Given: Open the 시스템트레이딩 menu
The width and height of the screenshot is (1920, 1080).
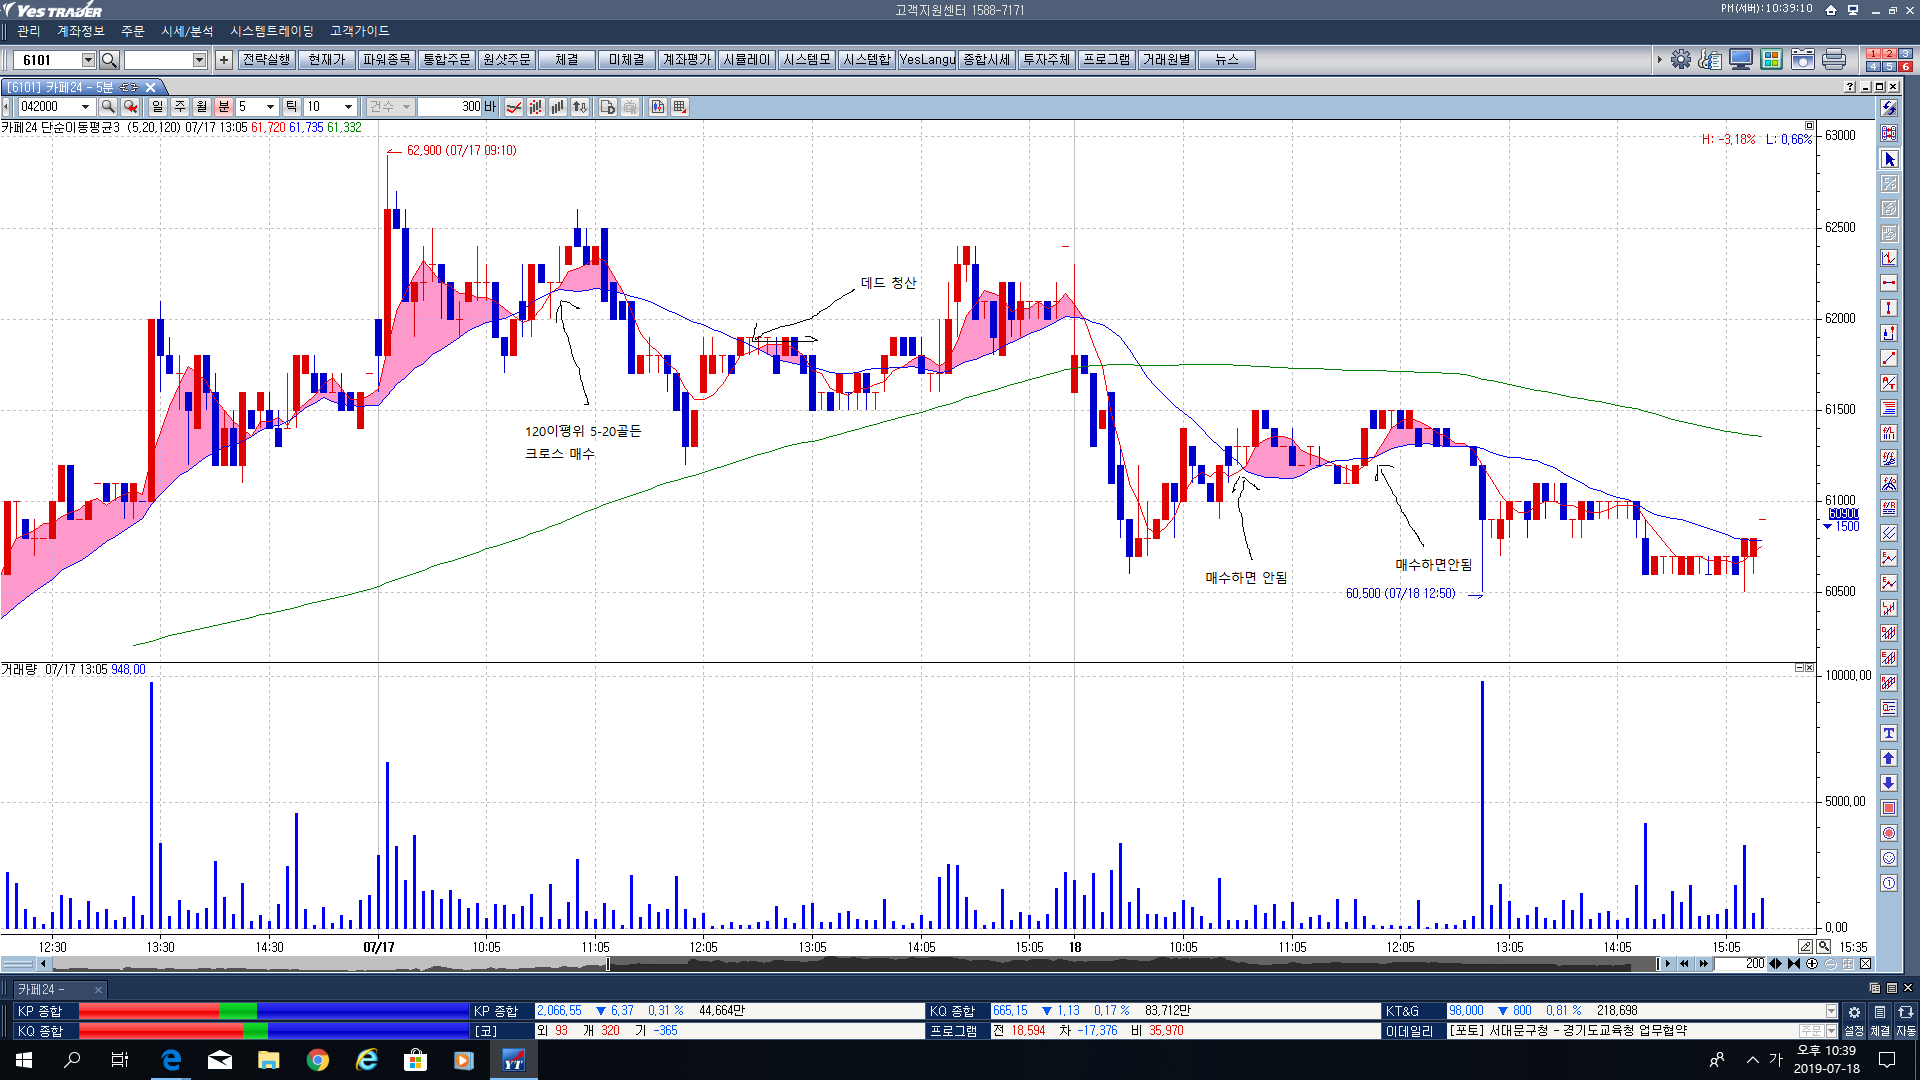Looking at the screenshot, I should click(x=271, y=31).
